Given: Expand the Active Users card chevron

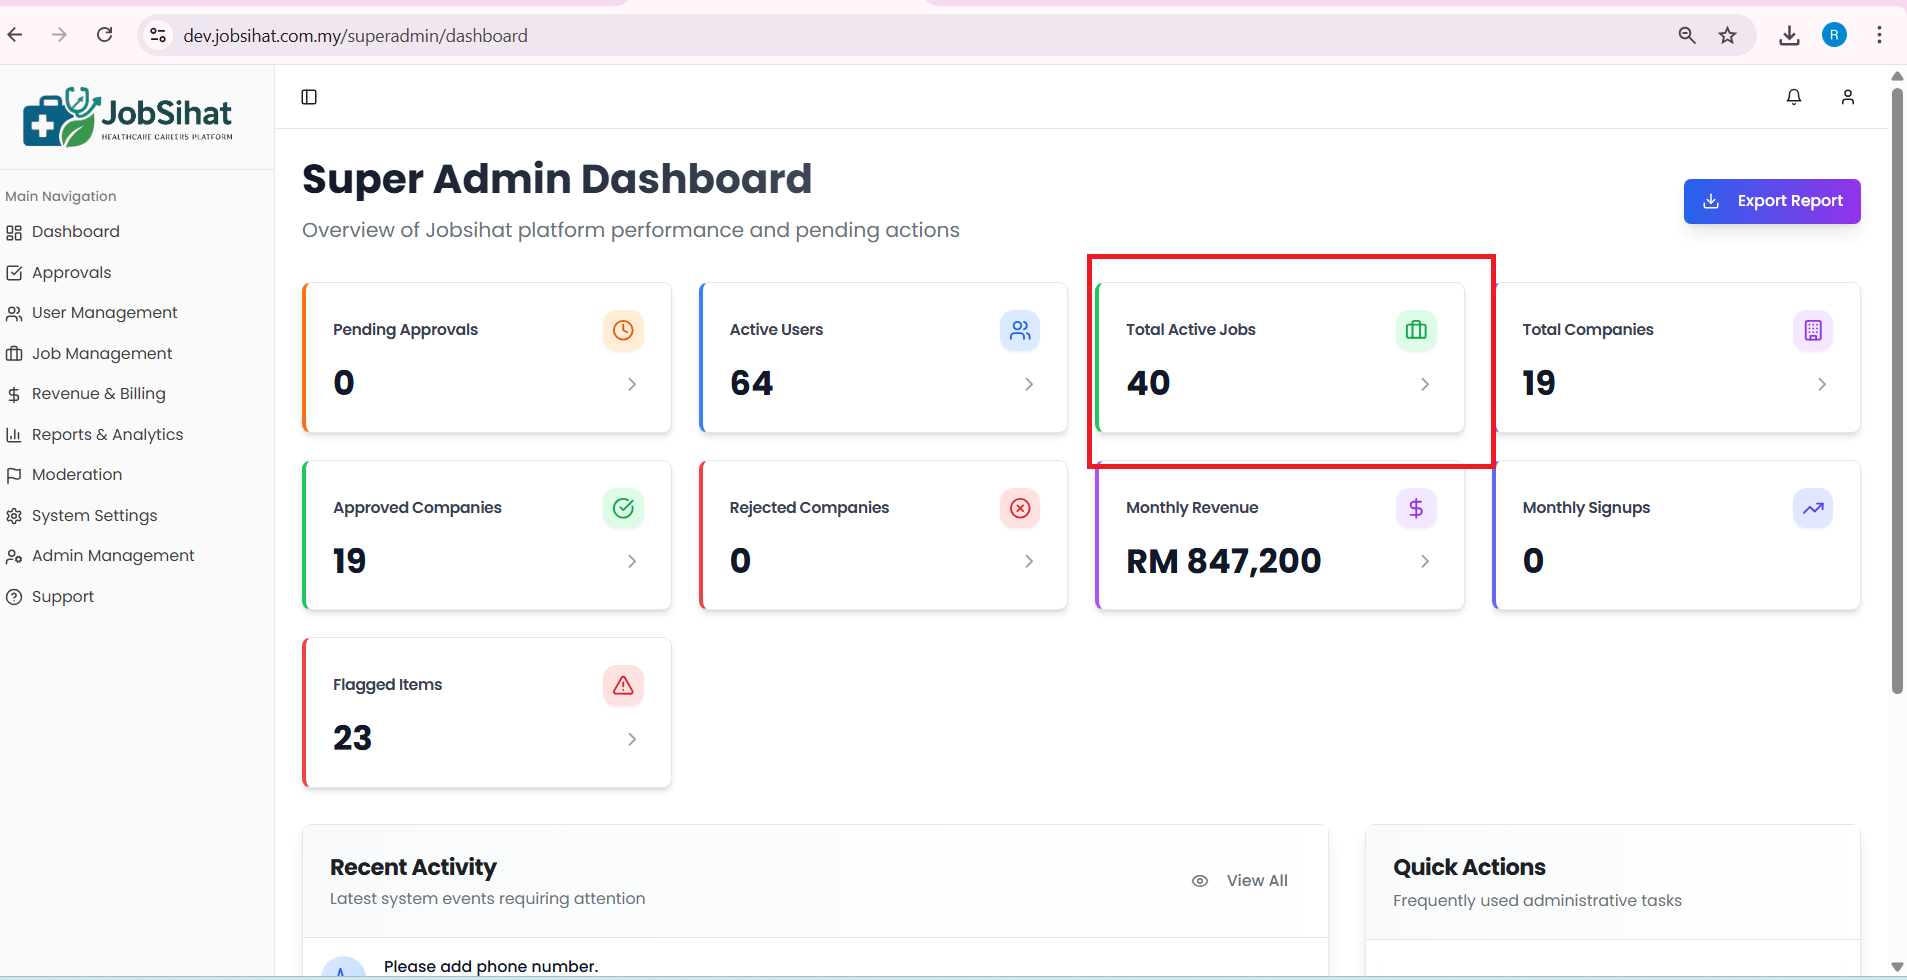Looking at the screenshot, I should (1029, 384).
